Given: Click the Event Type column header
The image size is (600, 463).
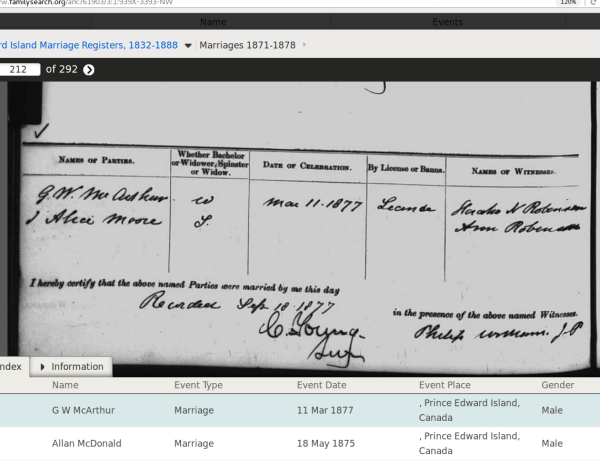Looking at the screenshot, I should coord(201,385).
